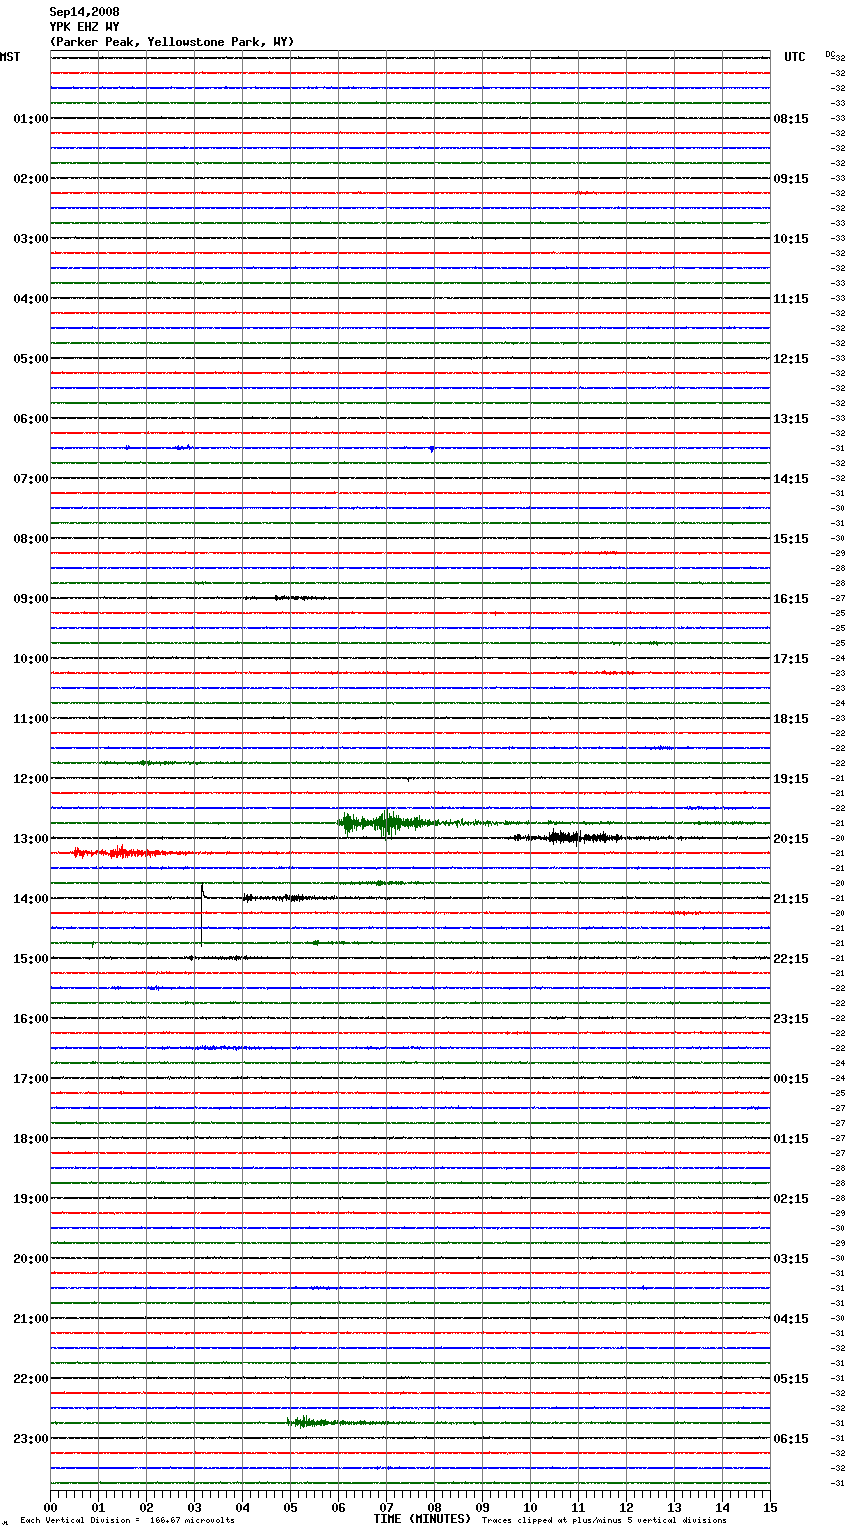The height and width of the screenshot is (1534, 850).
Task: Select the 02:00 MST row label
Action: pos(31,179)
